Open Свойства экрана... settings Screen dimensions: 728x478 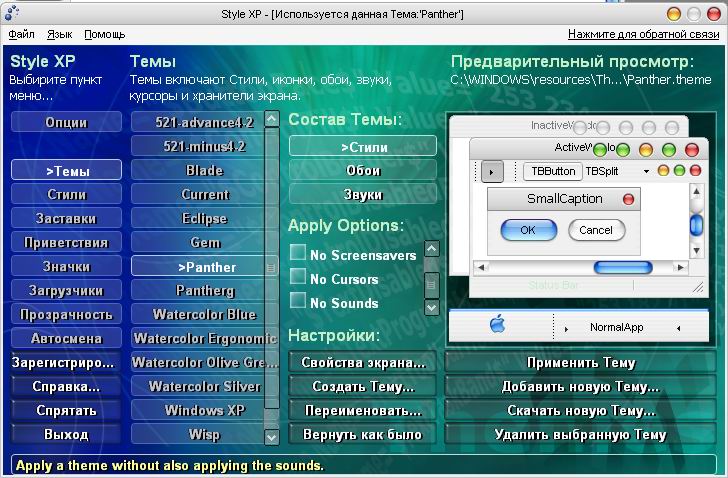(363, 362)
